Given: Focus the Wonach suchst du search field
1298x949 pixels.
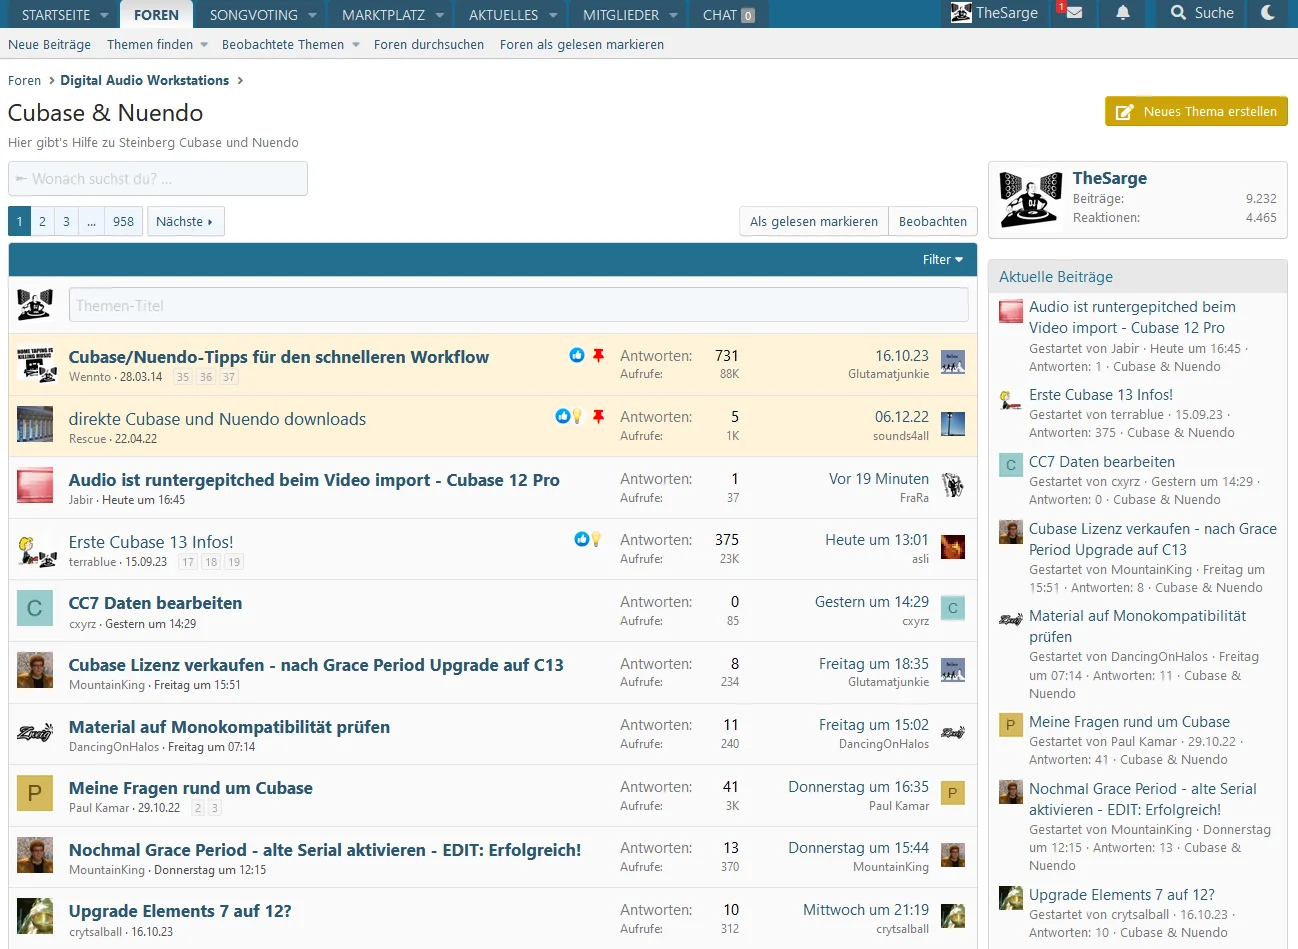Looking at the screenshot, I should click(x=158, y=179).
